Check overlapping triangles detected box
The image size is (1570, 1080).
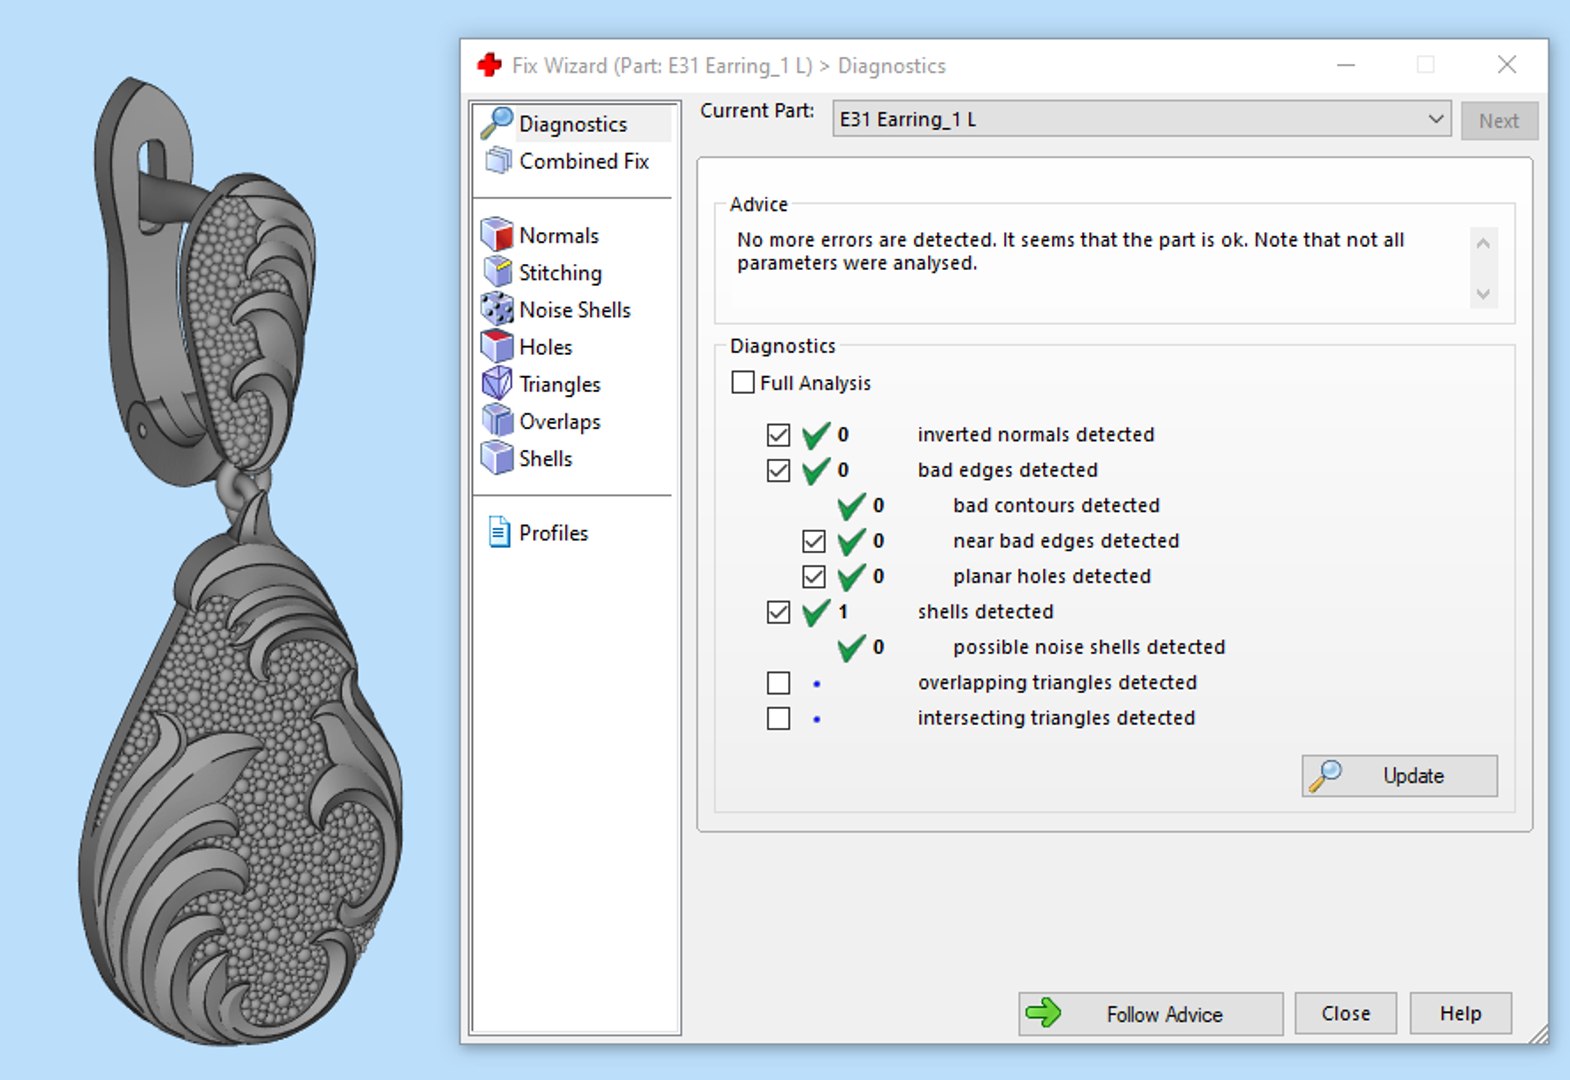coord(778,682)
